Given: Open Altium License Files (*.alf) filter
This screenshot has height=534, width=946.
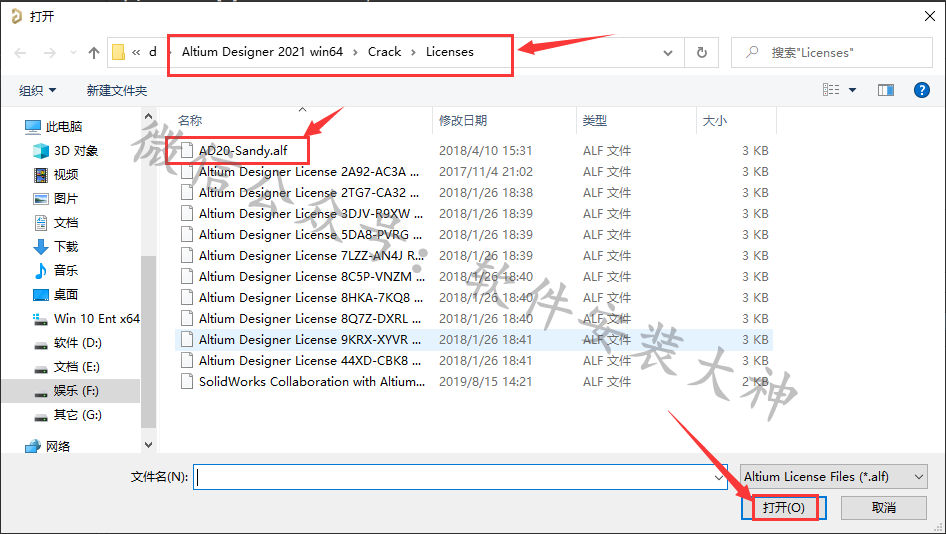Looking at the screenshot, I should (x=834, y=477).
